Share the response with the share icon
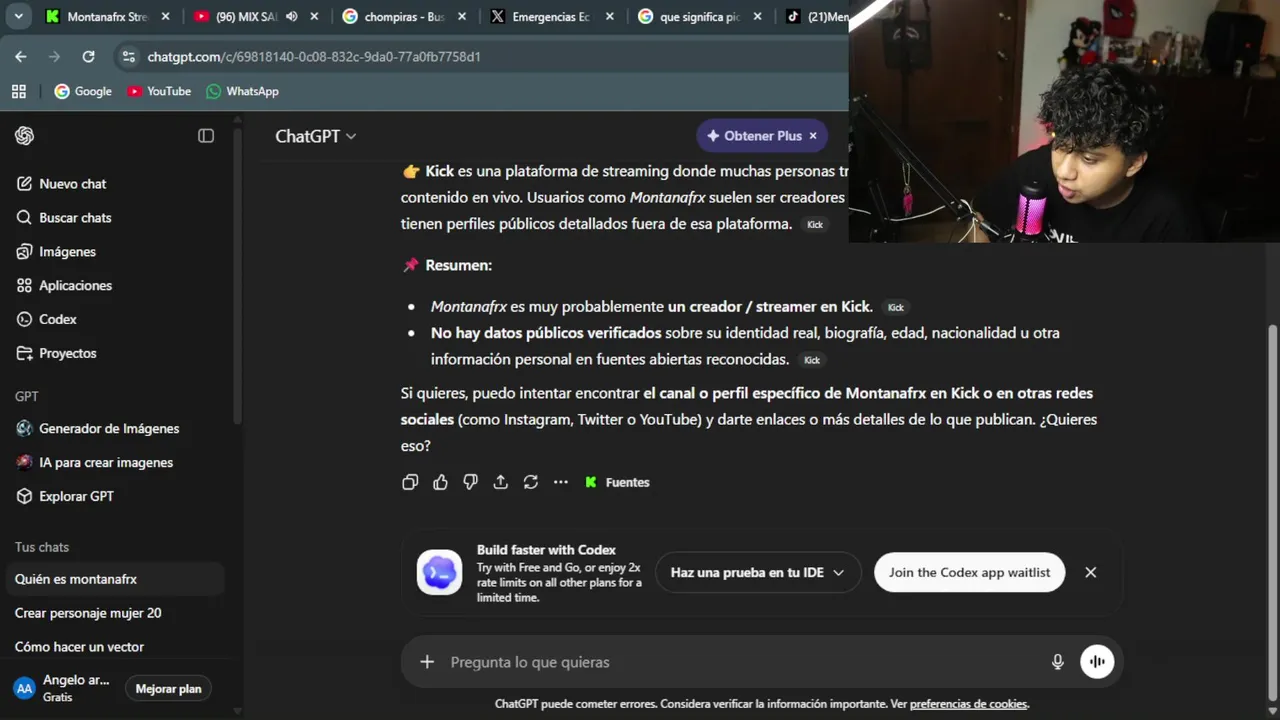This screenshot has height=720, width=1280. coord(500,483)
